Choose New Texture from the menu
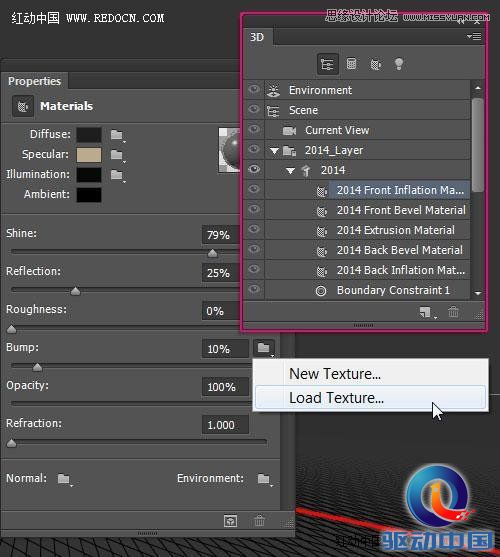The height and width of the screenshot is (557, 500). pyautogui.click(x=370, y=374)
